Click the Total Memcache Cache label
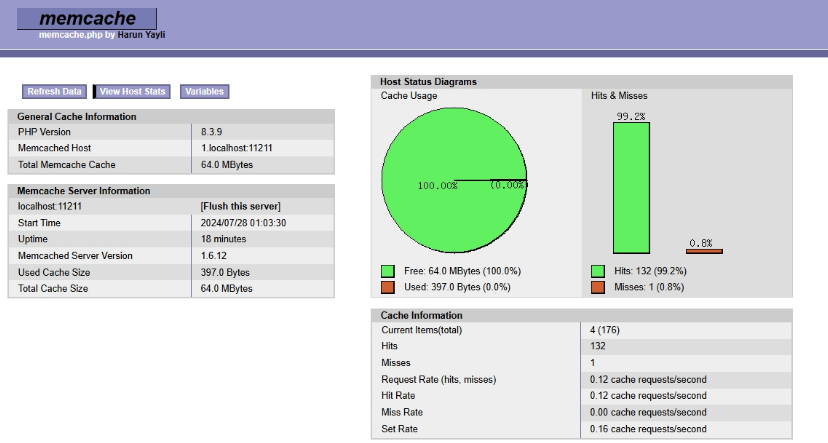Image resolution: width=828 pixels, height=443 pixels. (x=67, y=165)
